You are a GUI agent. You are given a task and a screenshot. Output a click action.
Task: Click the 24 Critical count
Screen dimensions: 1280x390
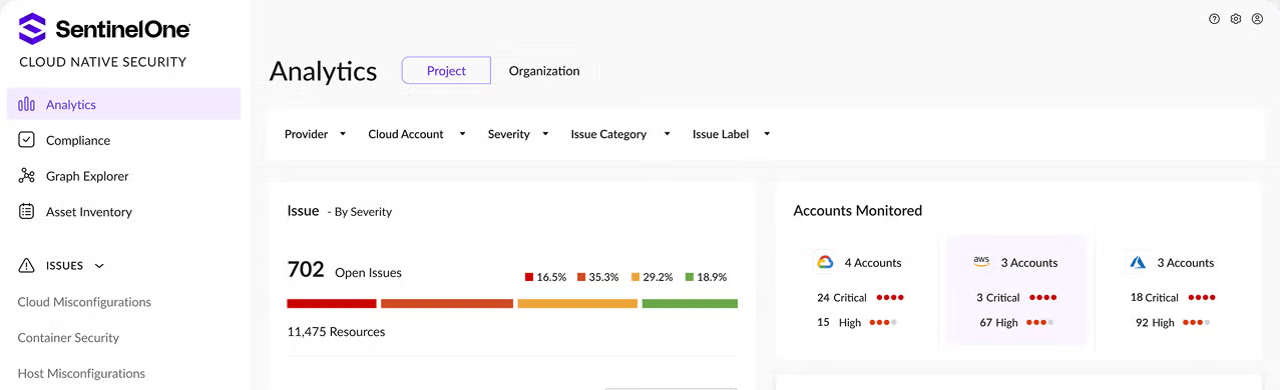[842, 298]
